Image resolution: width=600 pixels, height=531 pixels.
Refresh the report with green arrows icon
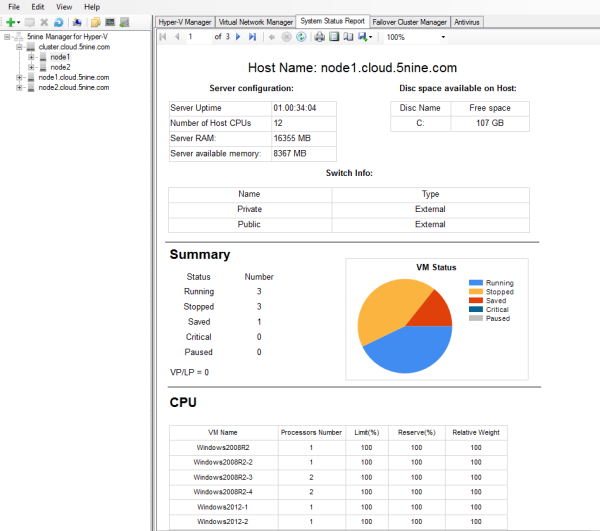click(x=301, y=37)
